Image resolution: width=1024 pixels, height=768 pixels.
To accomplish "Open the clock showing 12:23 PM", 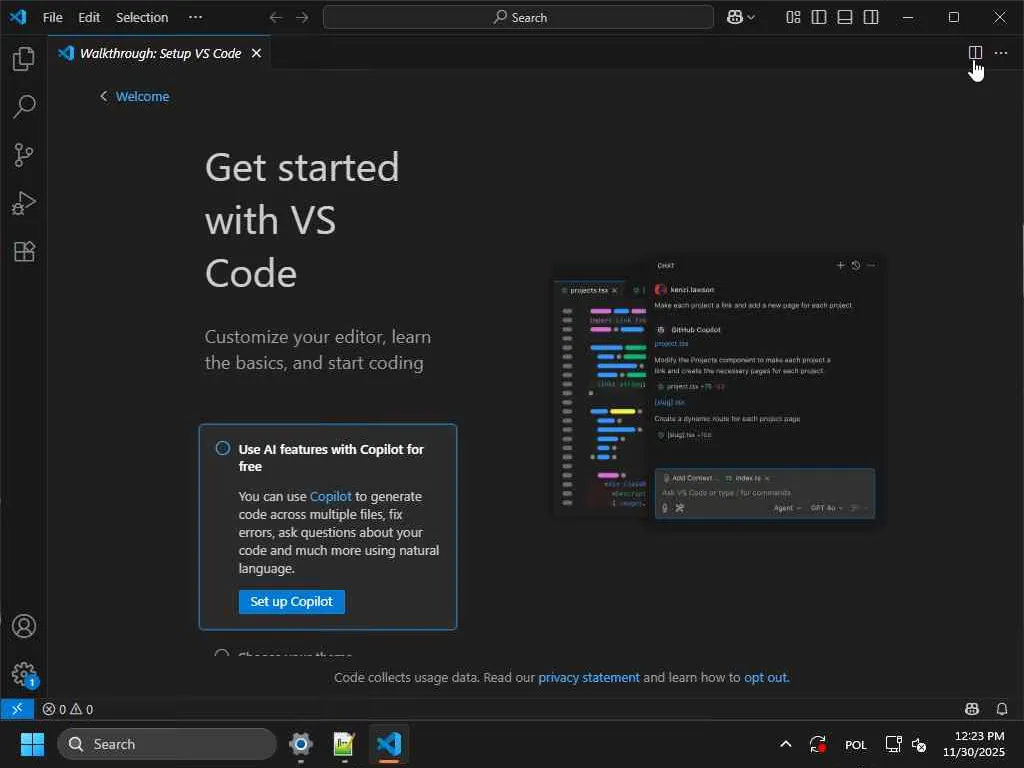I will click(x=974, y=744).
